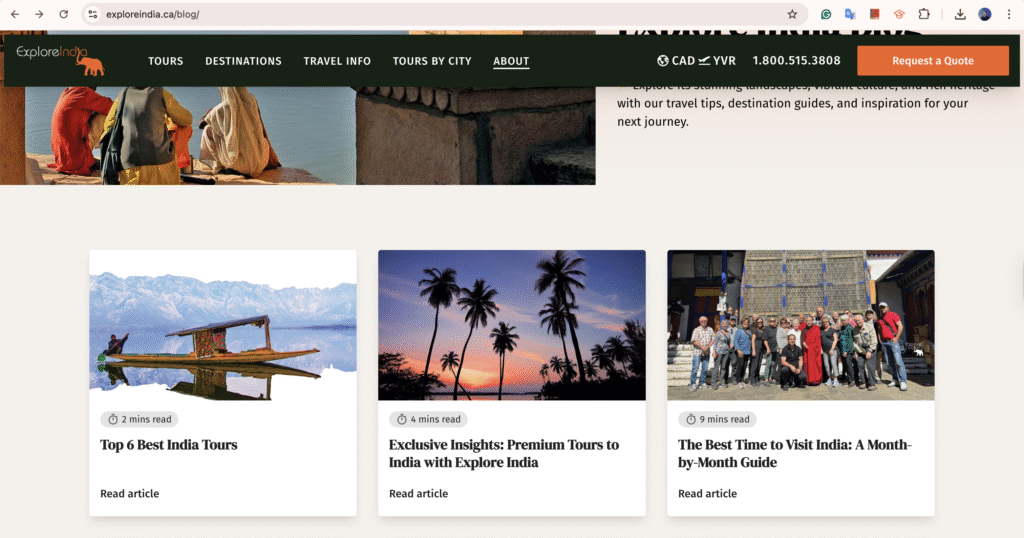This screenshot has height=538, width=1024.
Task: Open the YVR departure airport selector
Action: click(x=717, y=61)
